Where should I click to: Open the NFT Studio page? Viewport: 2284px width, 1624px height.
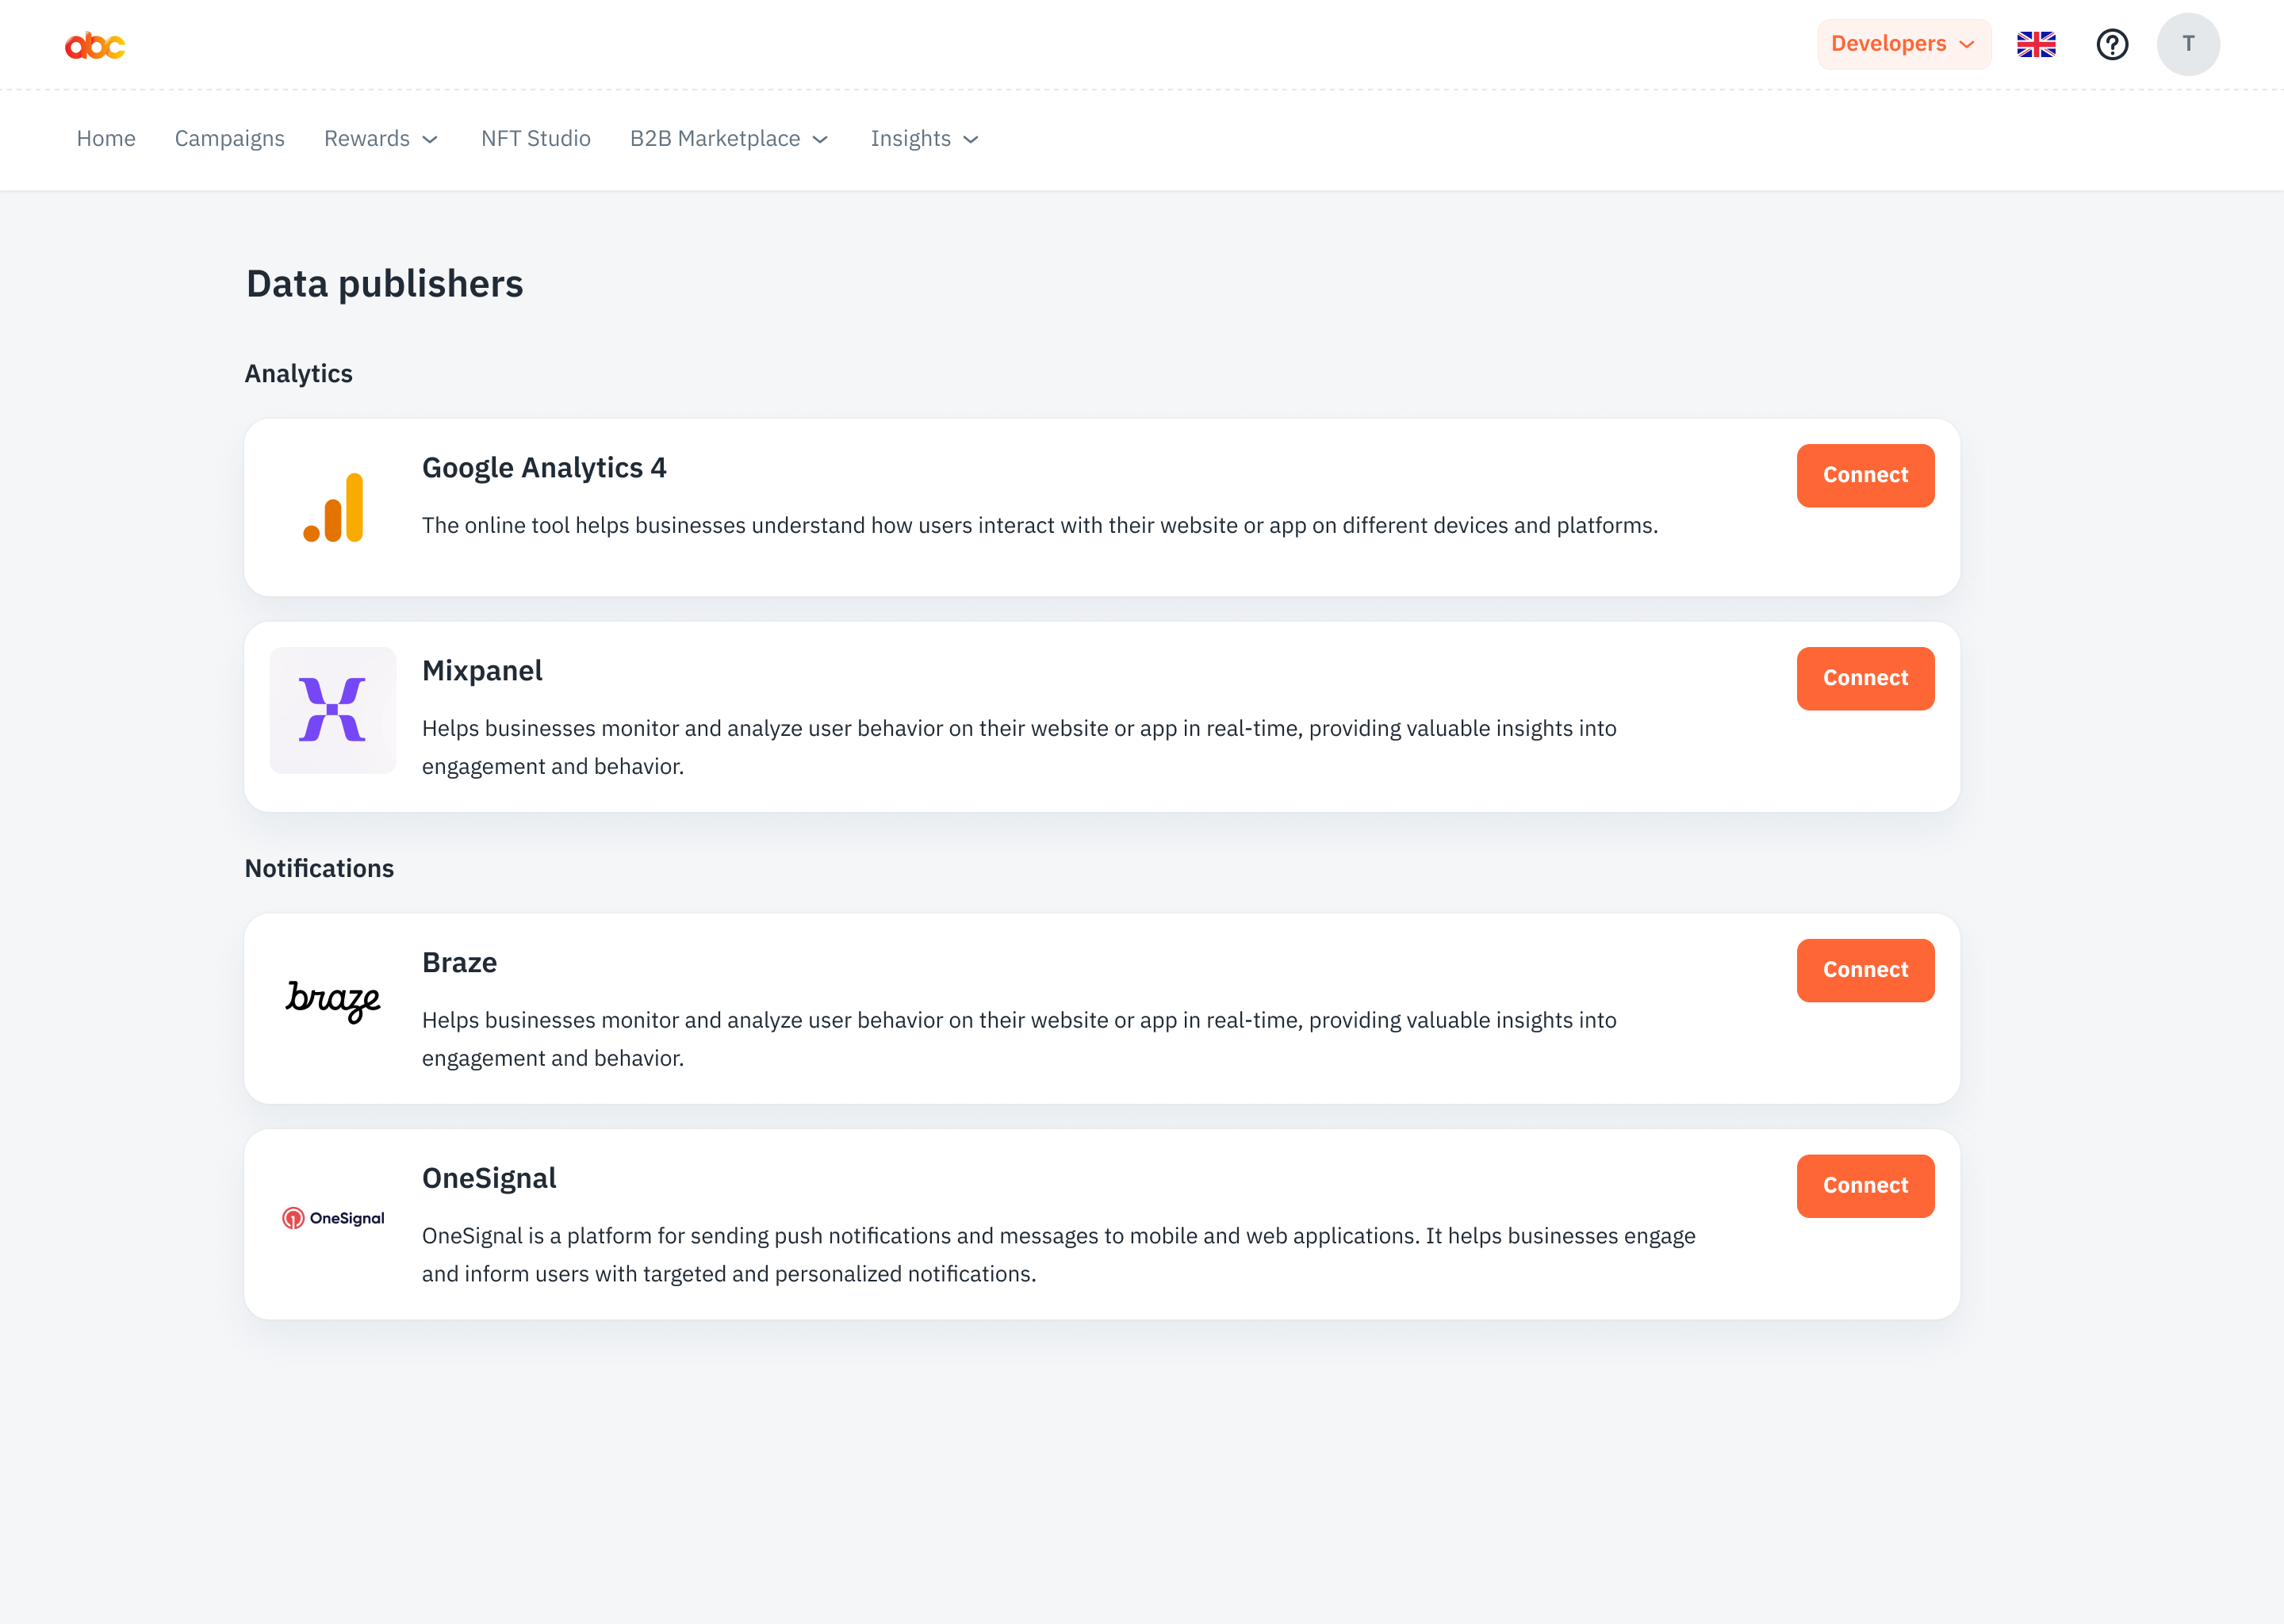tap(535, 139)
